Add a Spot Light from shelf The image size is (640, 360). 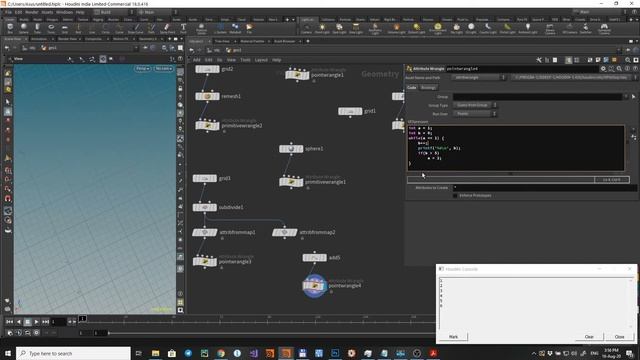pos(339,28)
